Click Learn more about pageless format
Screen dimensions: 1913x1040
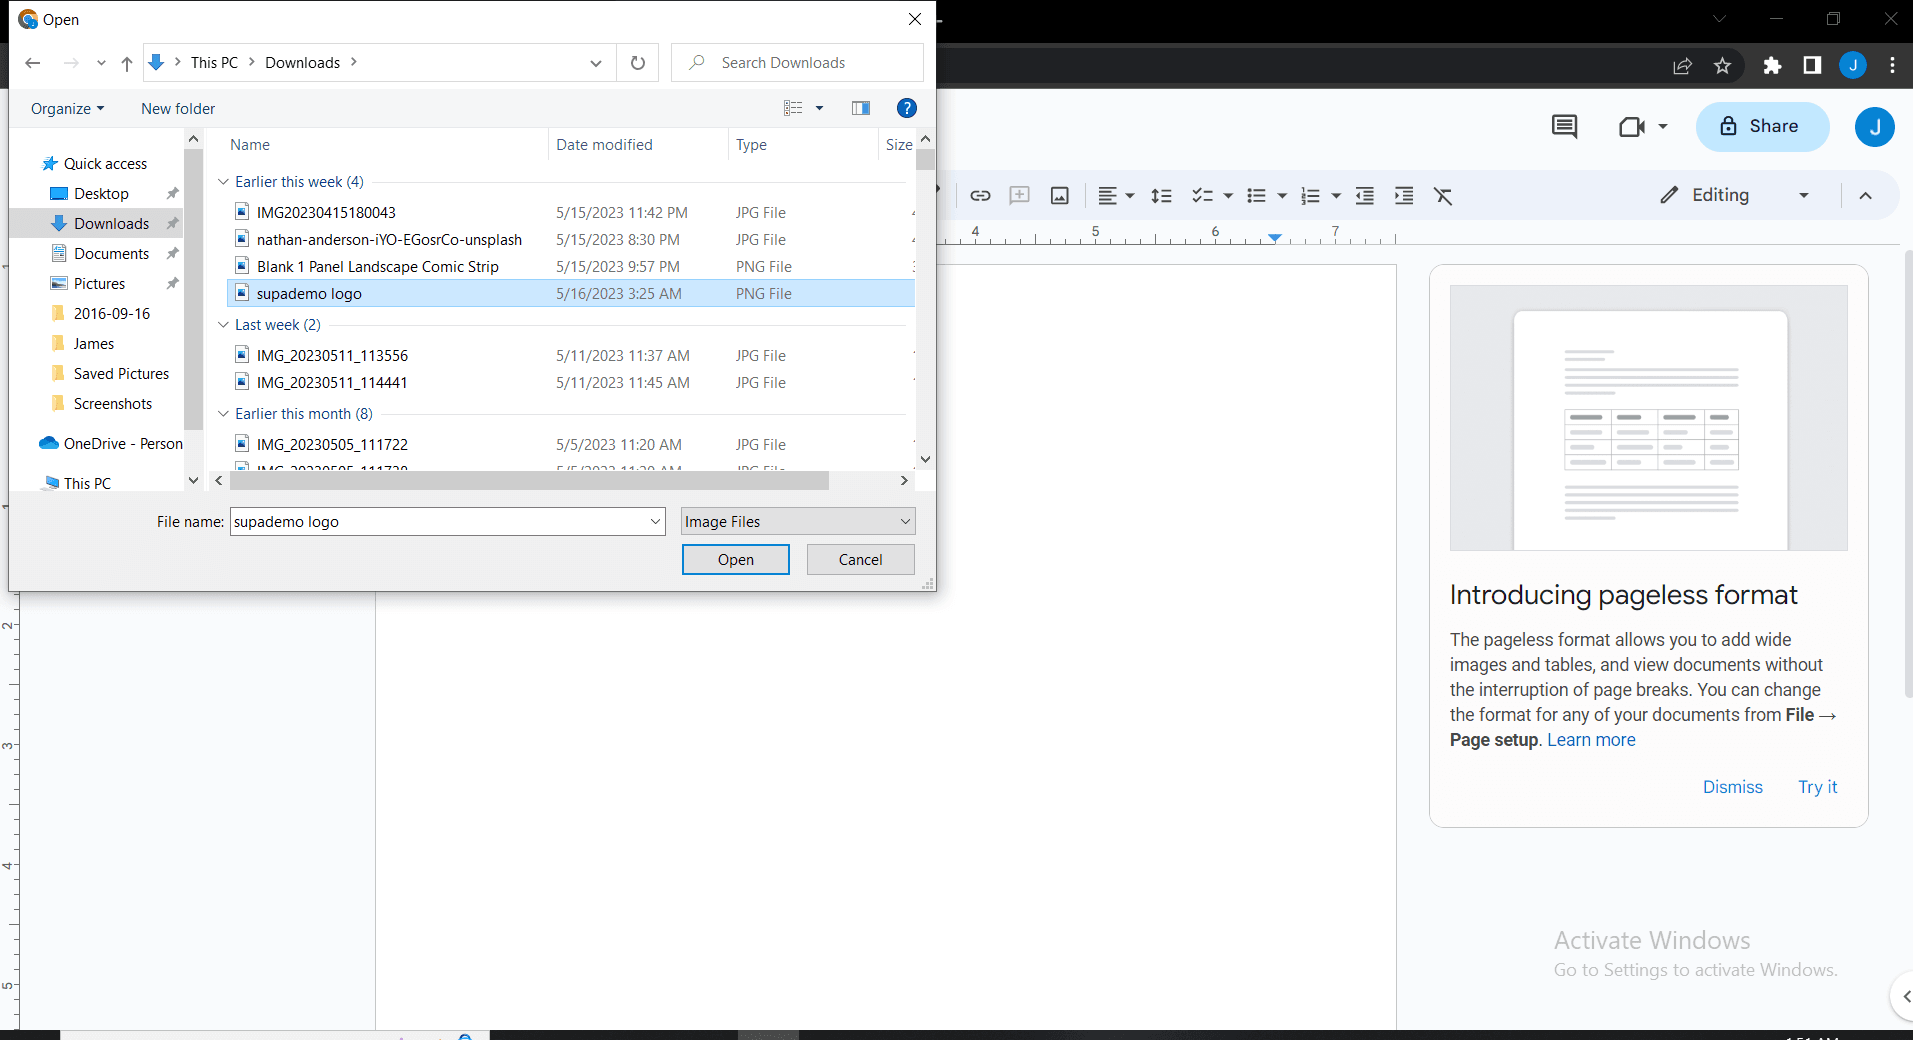coord(1590,740)
